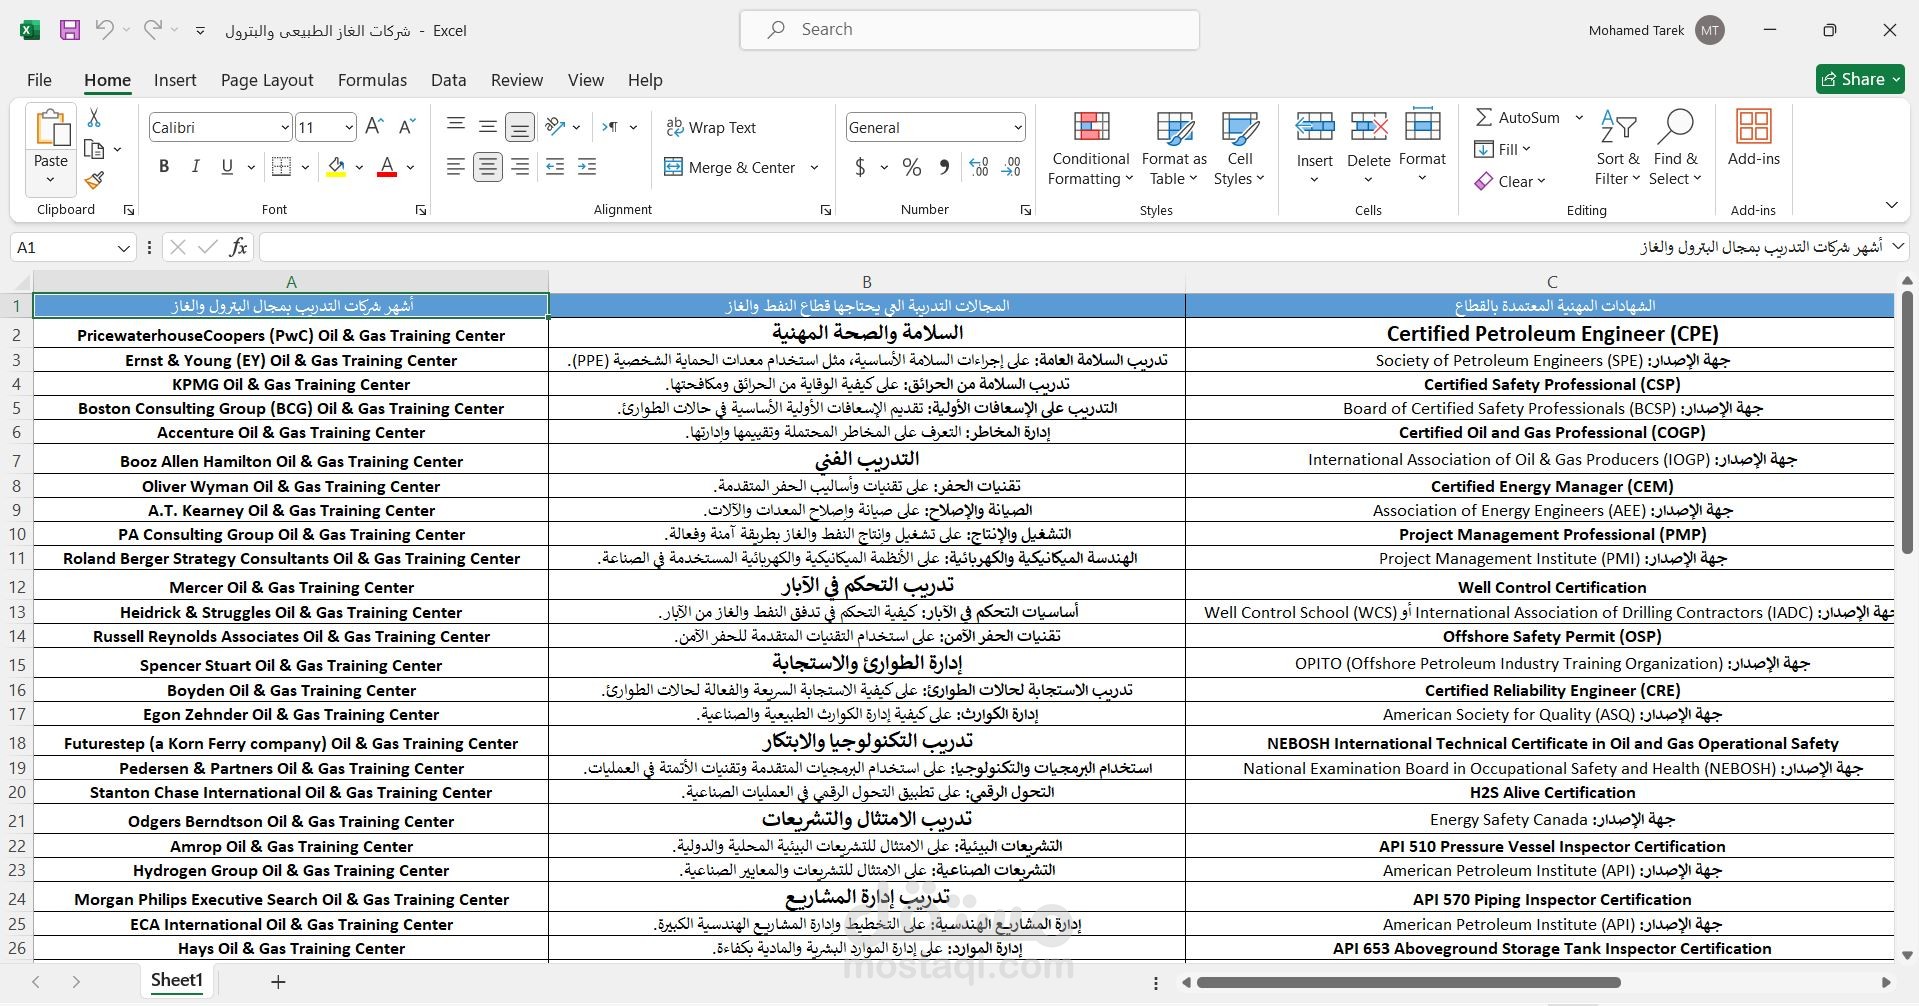Open Find & Select options
The width and height of the screenshot is (1919, 1006).
tap(1676, 148)
